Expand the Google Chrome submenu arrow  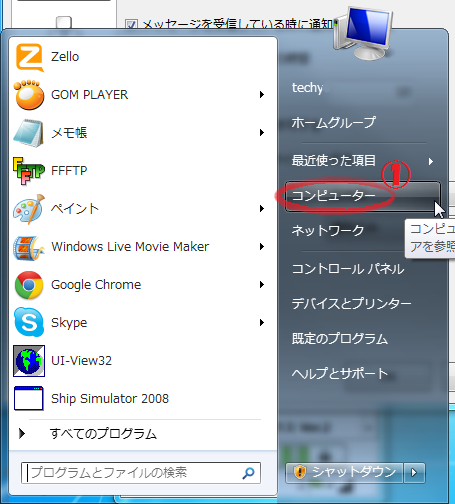pos(262,285)
